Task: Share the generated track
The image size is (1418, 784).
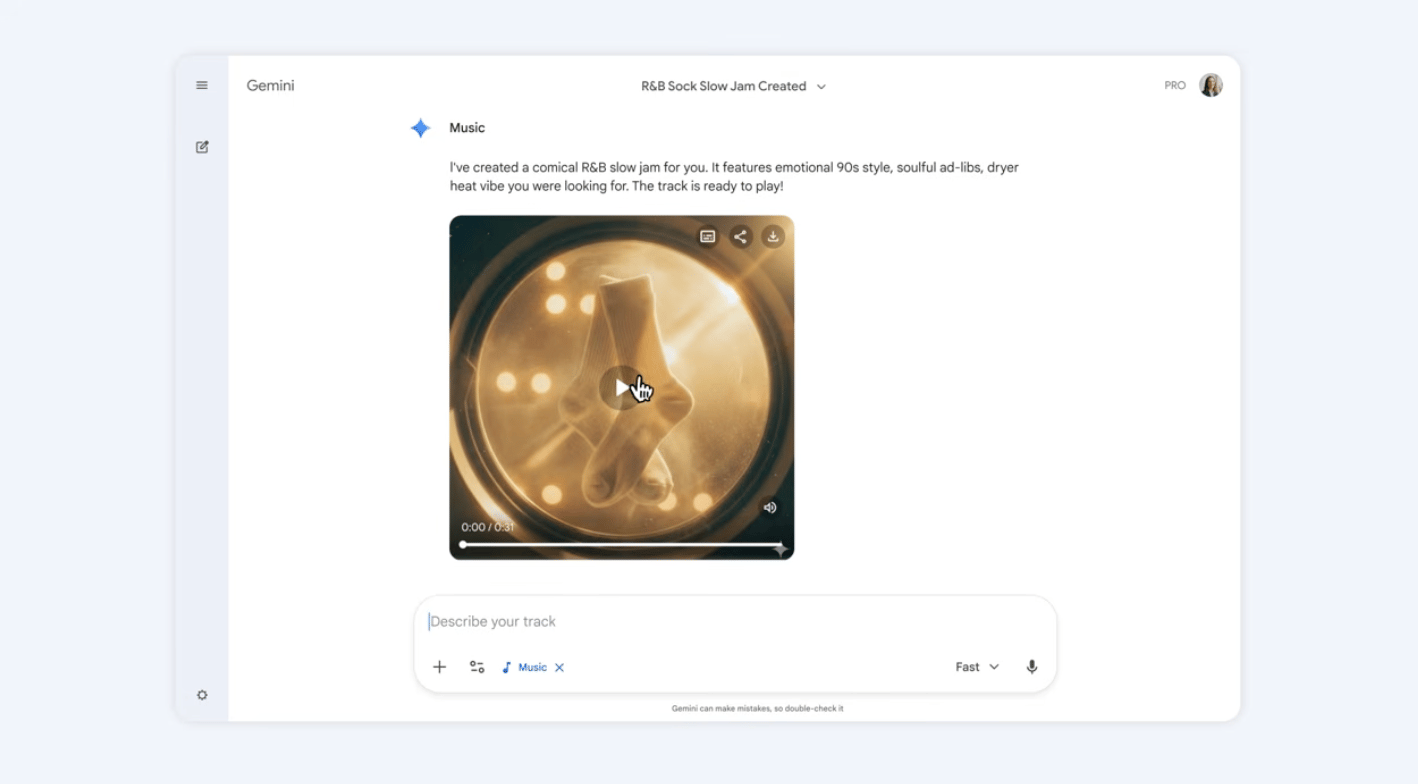Action: [x=740, y=237]
